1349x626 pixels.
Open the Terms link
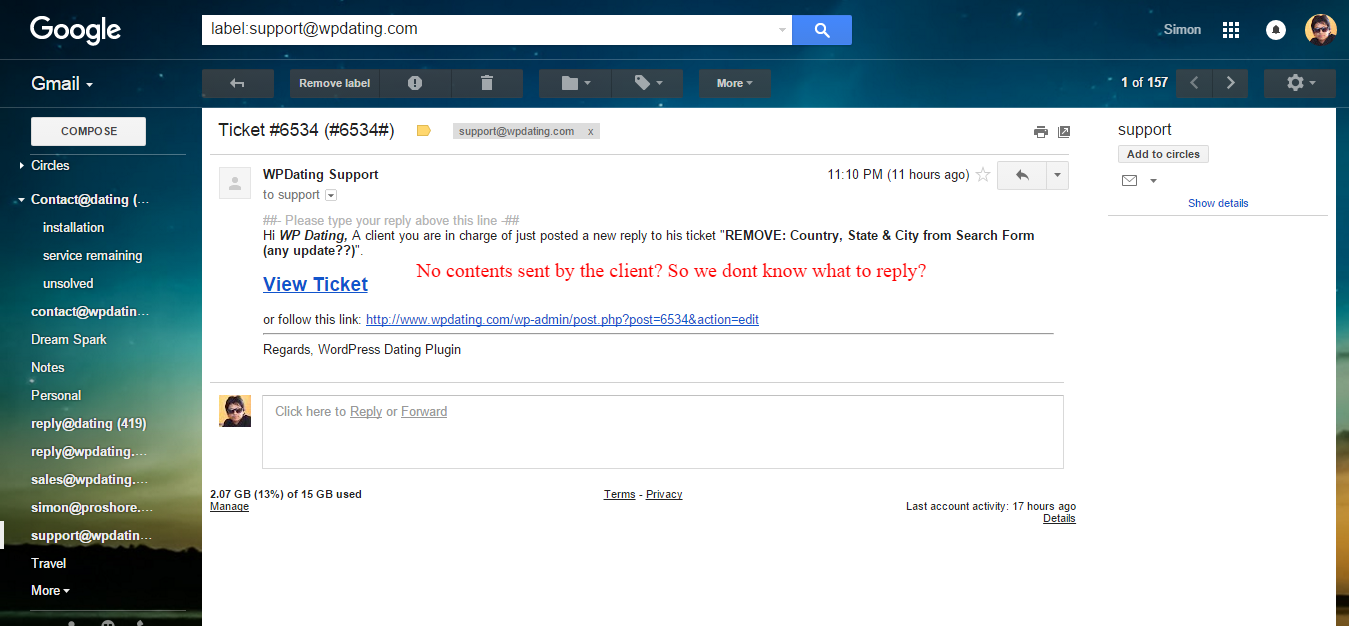619,494
